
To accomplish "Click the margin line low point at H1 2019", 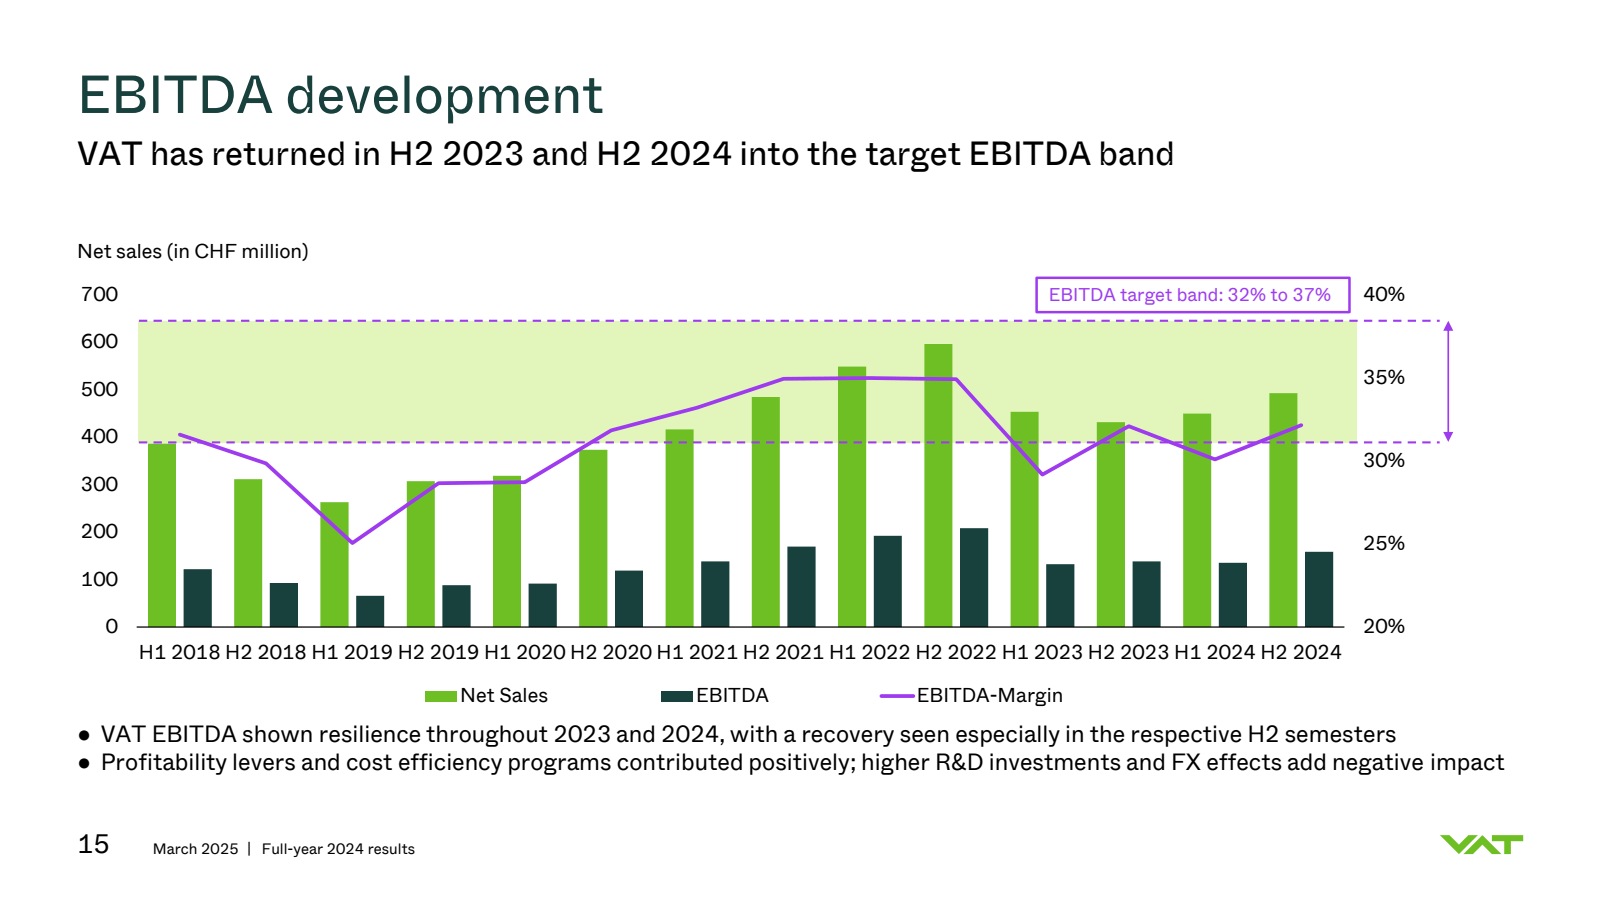I will (351, 543).
